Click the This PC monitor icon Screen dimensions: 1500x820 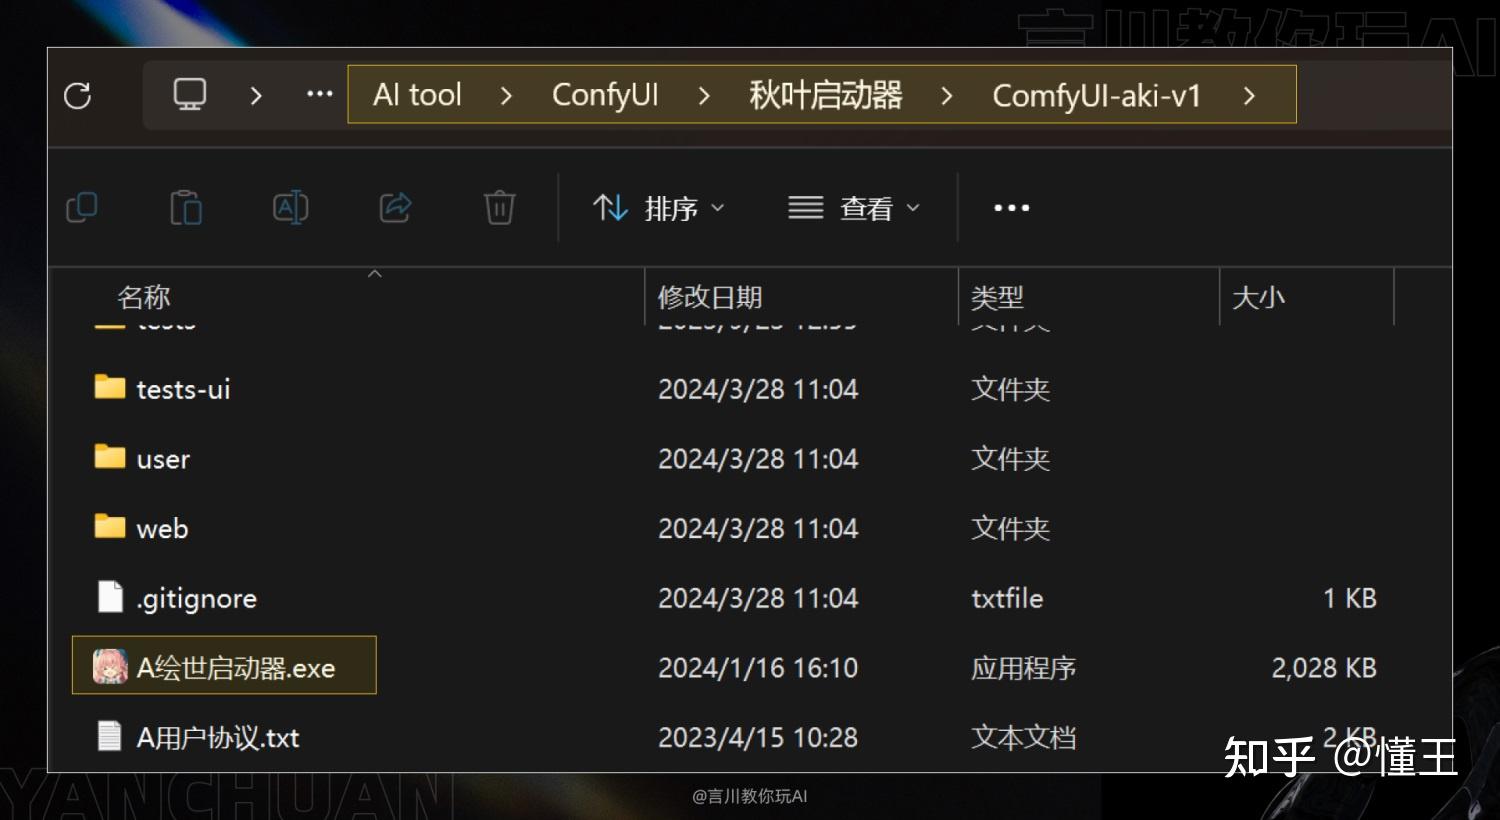click(x=189, y=93)
